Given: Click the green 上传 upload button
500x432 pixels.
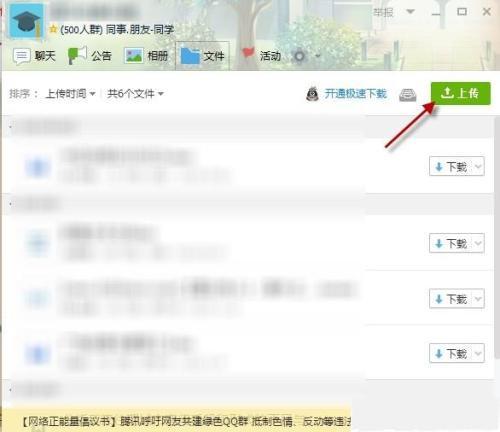Looking at the screenshot, I should (461, 93).
